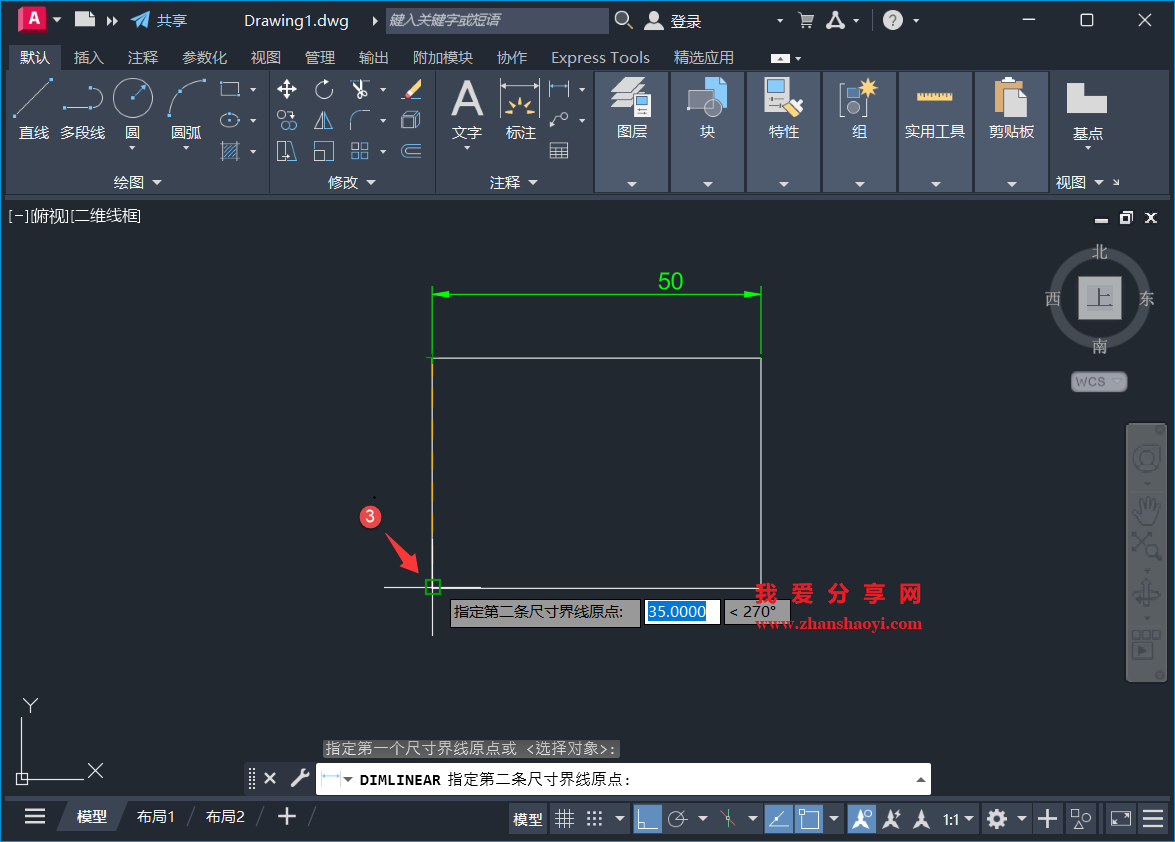Toggle grid display in the status bar
This screenshot has width=1175, height=842.
pos(565,818)
